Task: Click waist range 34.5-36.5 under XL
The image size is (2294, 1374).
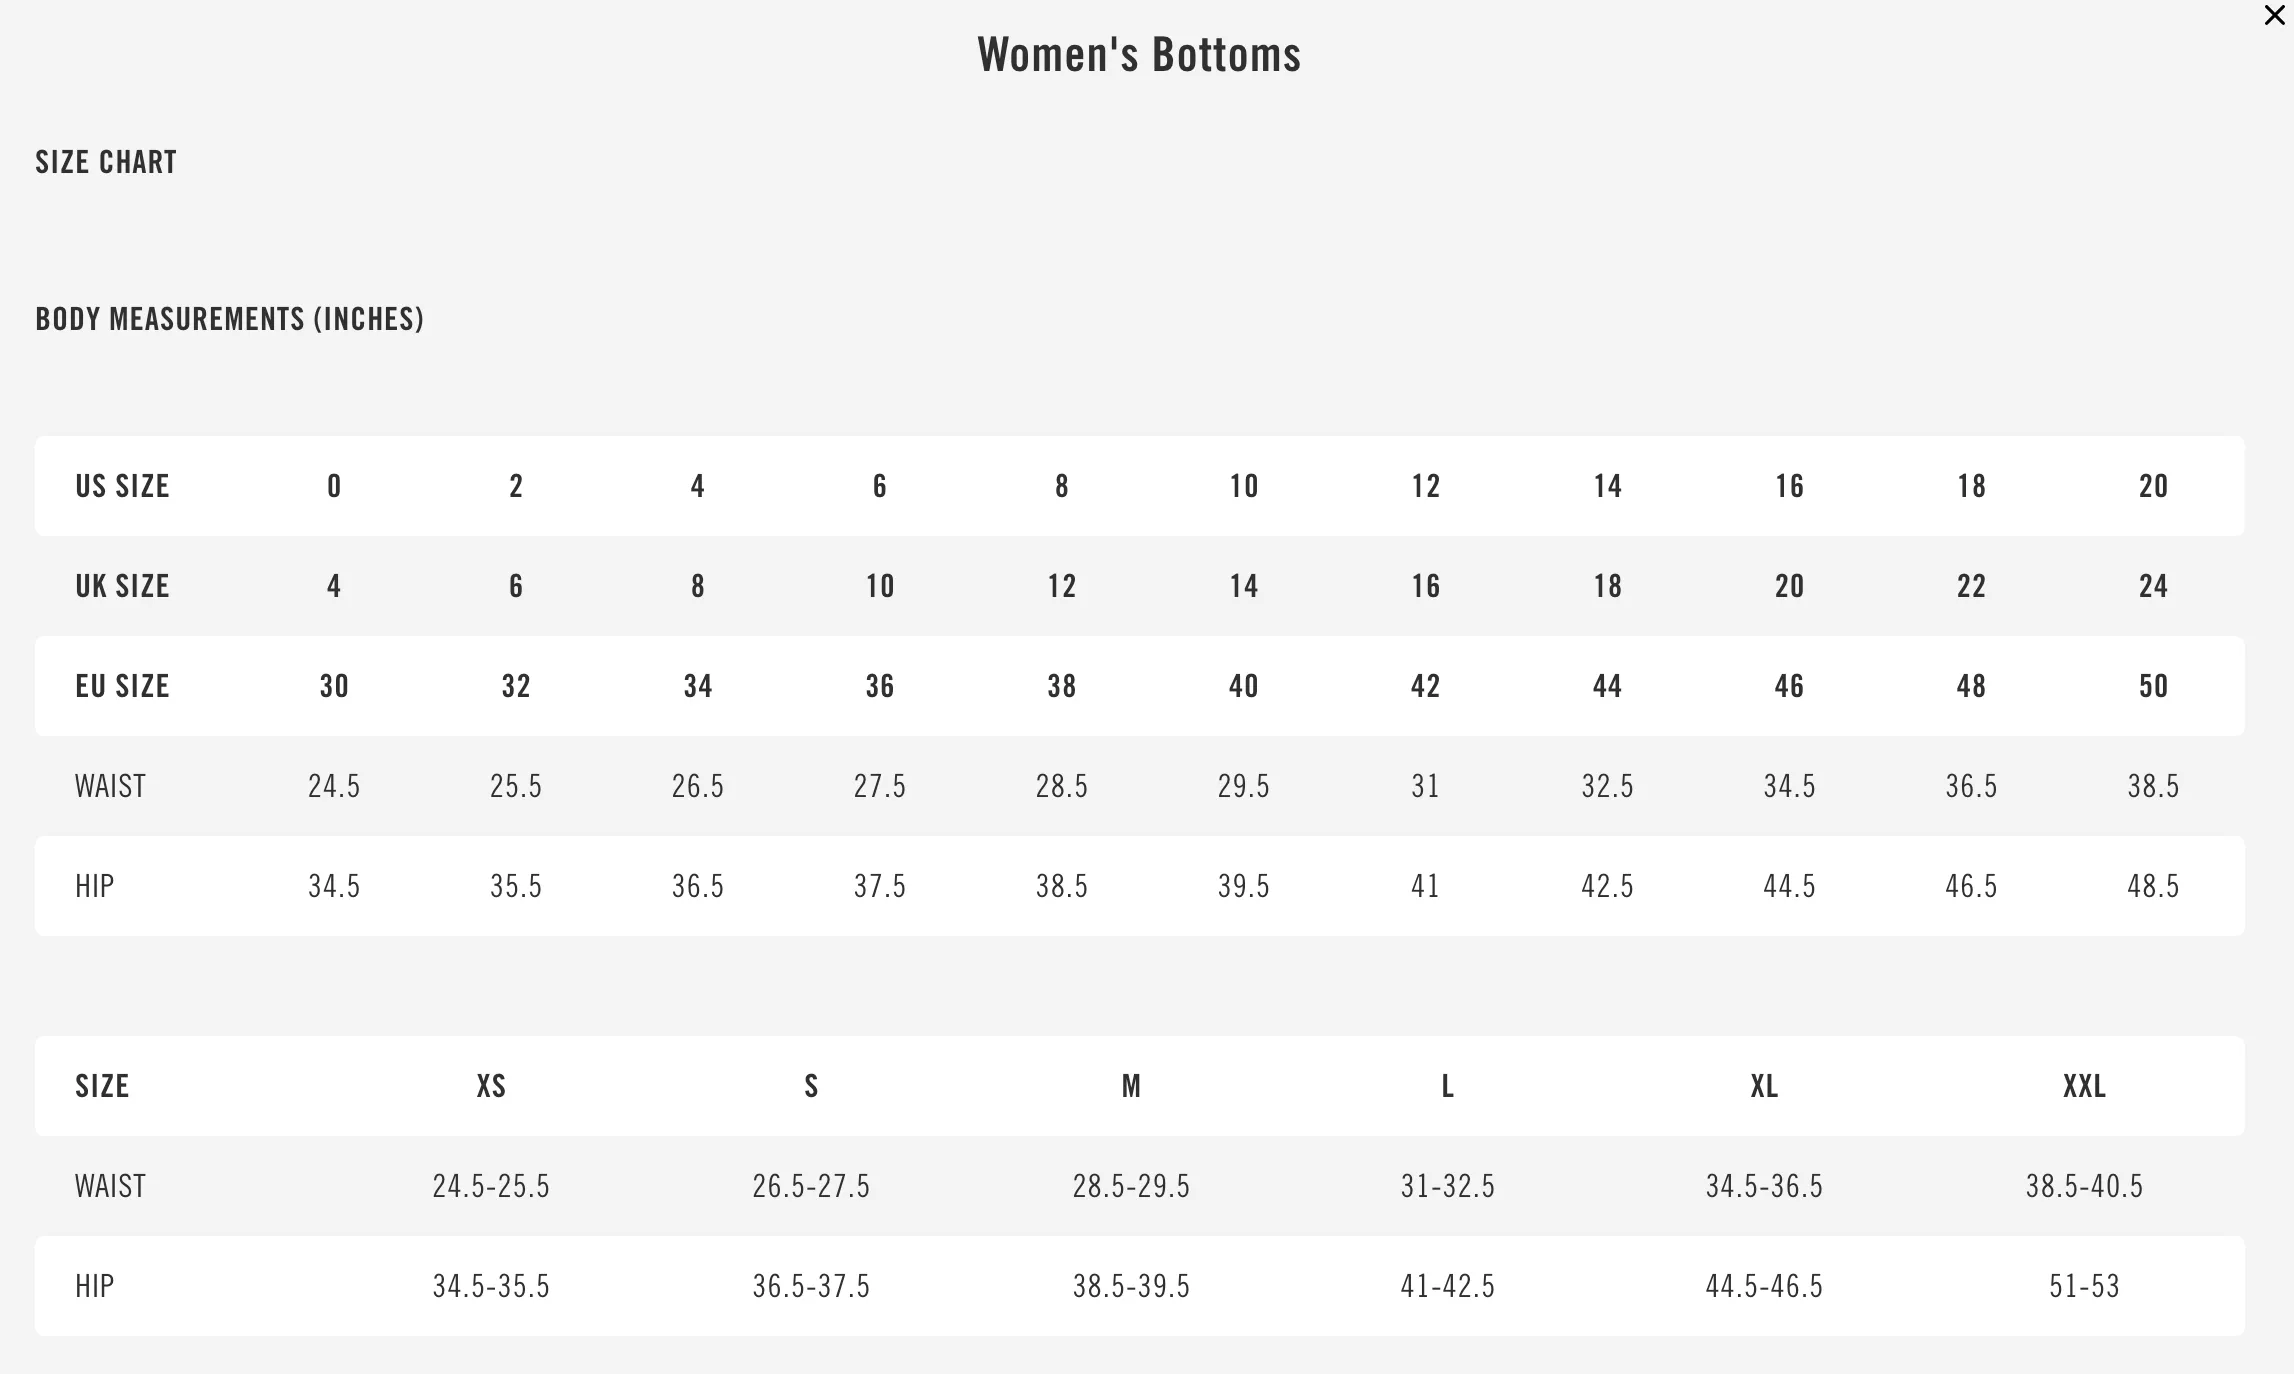Action: pyautogui.click(x=1764, y=1186)
